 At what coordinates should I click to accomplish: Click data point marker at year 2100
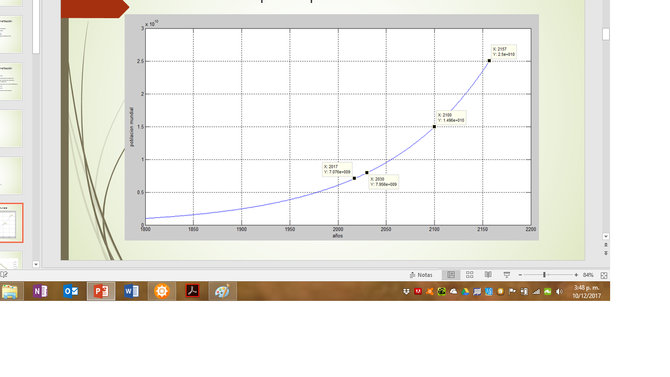[435, 127]
